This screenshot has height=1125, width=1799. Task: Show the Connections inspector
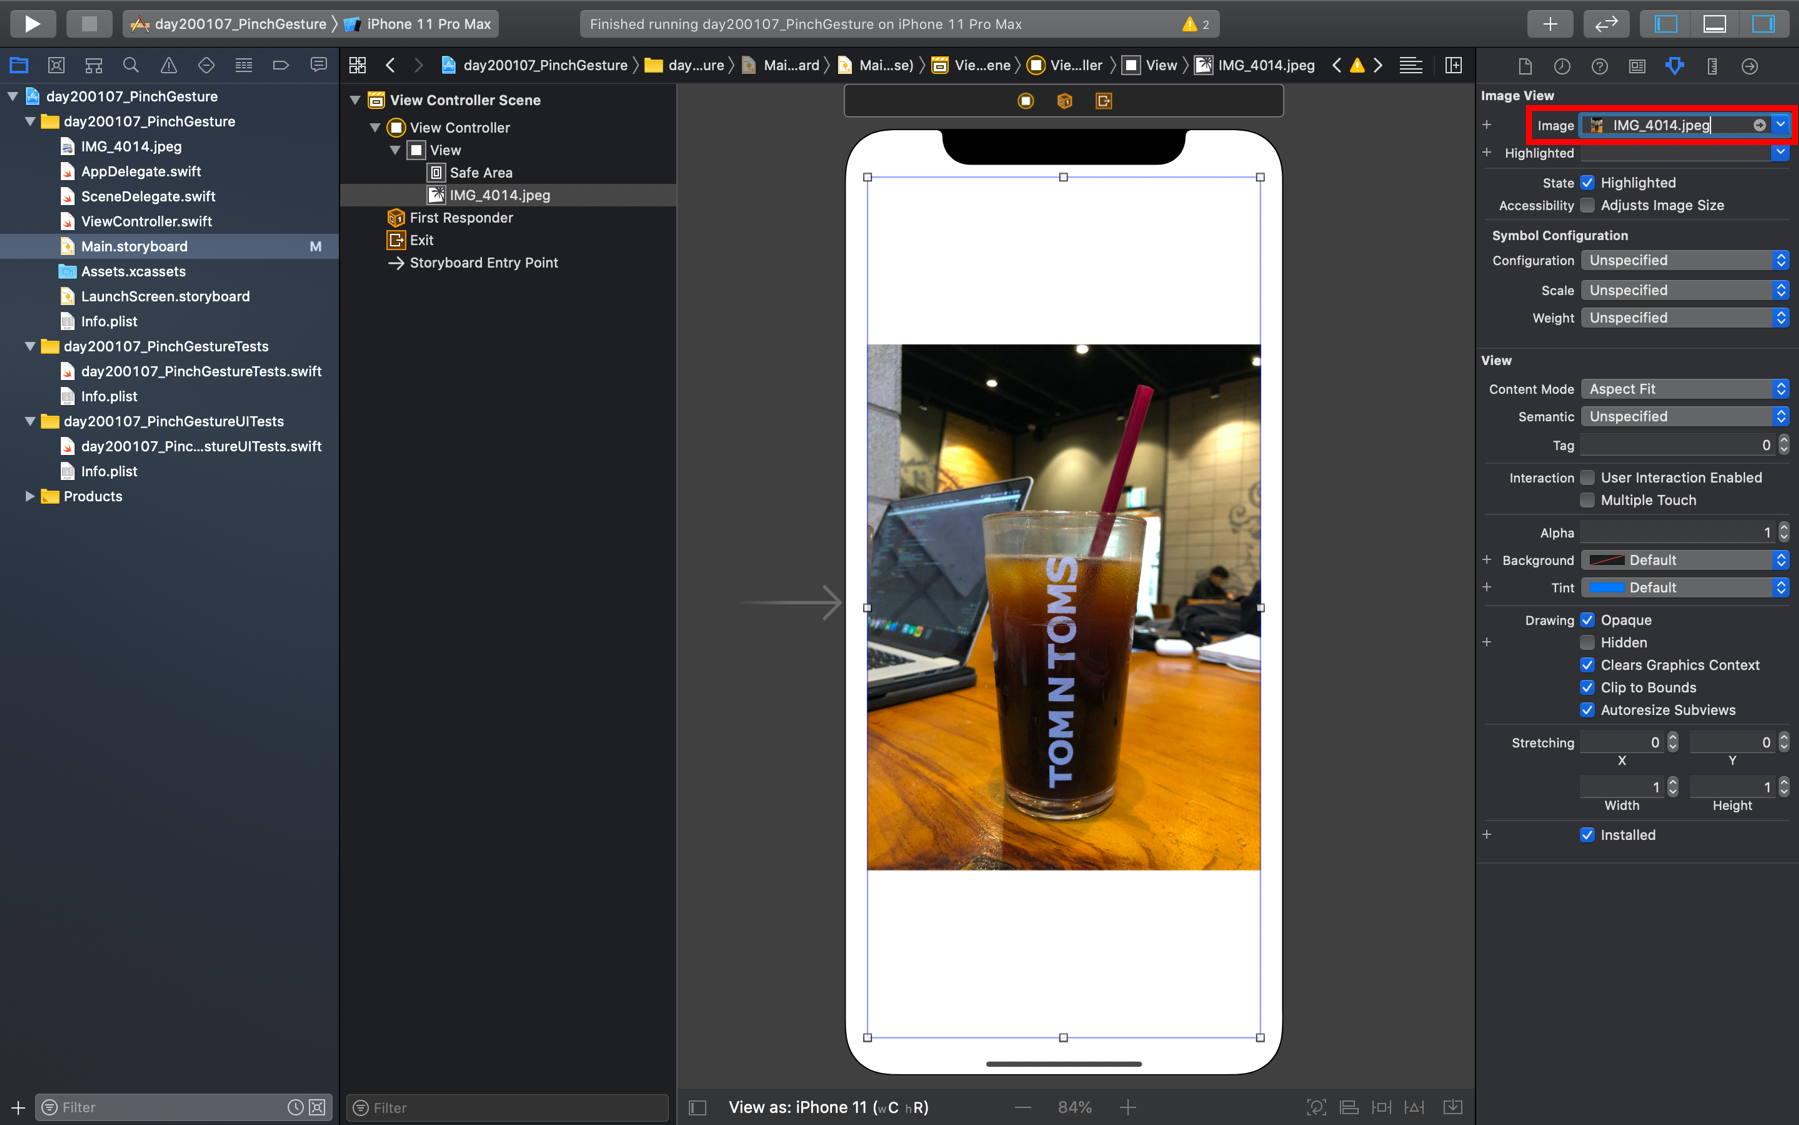(1750, 66)
